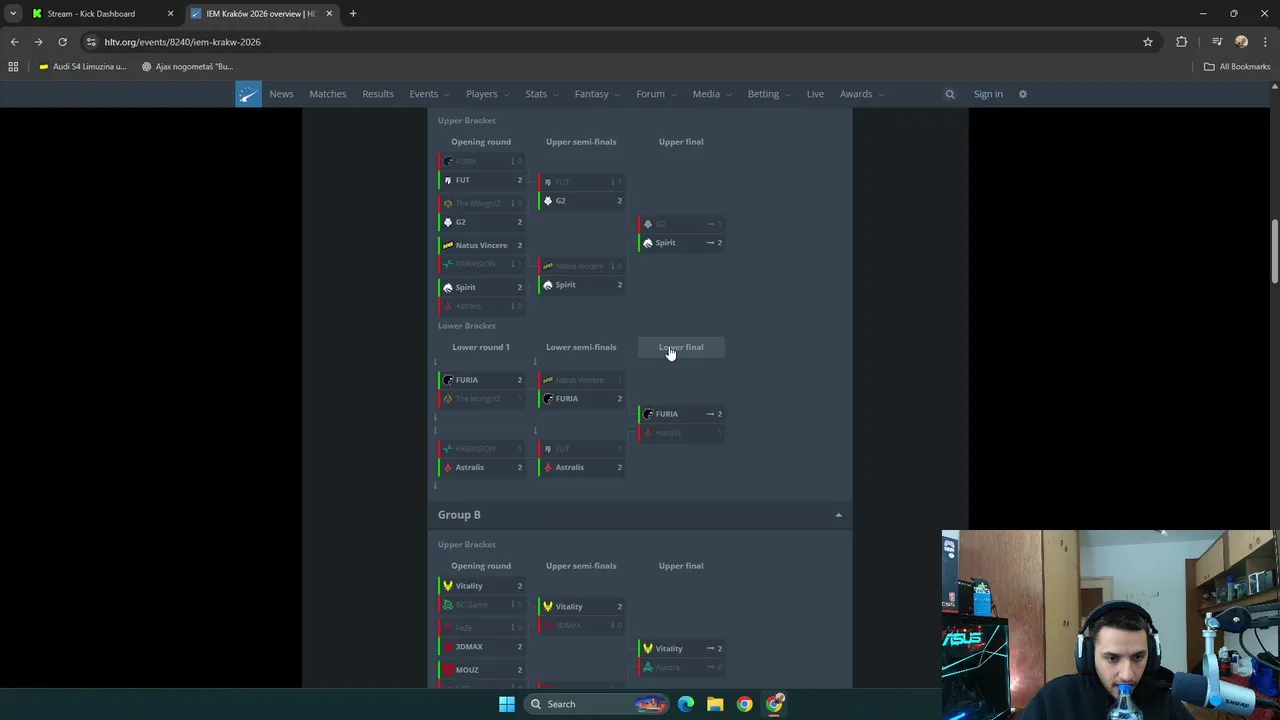This screenshot has width=1280, height=720.
Task: Open File Explorer from the taskbar
Action: tap(715, 704)
